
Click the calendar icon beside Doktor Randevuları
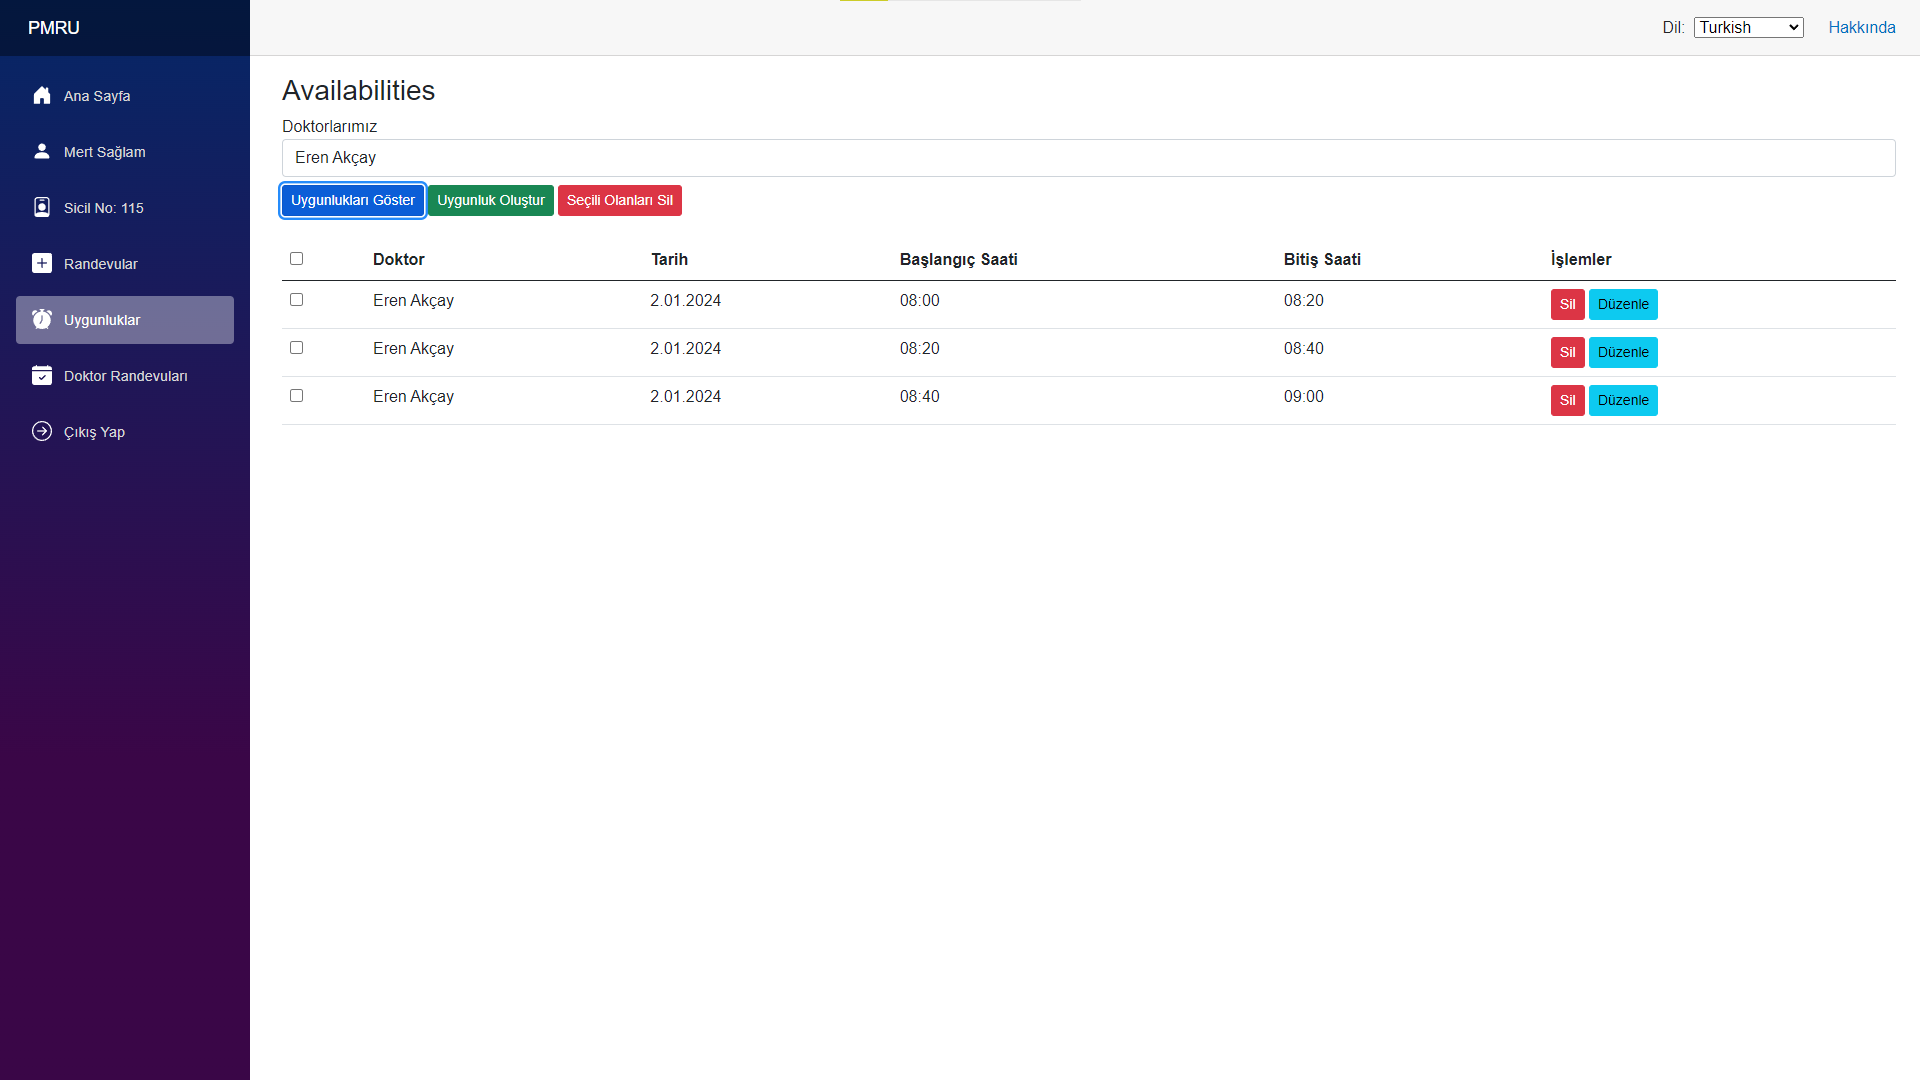pyautogui.click(x=42, y=376)
